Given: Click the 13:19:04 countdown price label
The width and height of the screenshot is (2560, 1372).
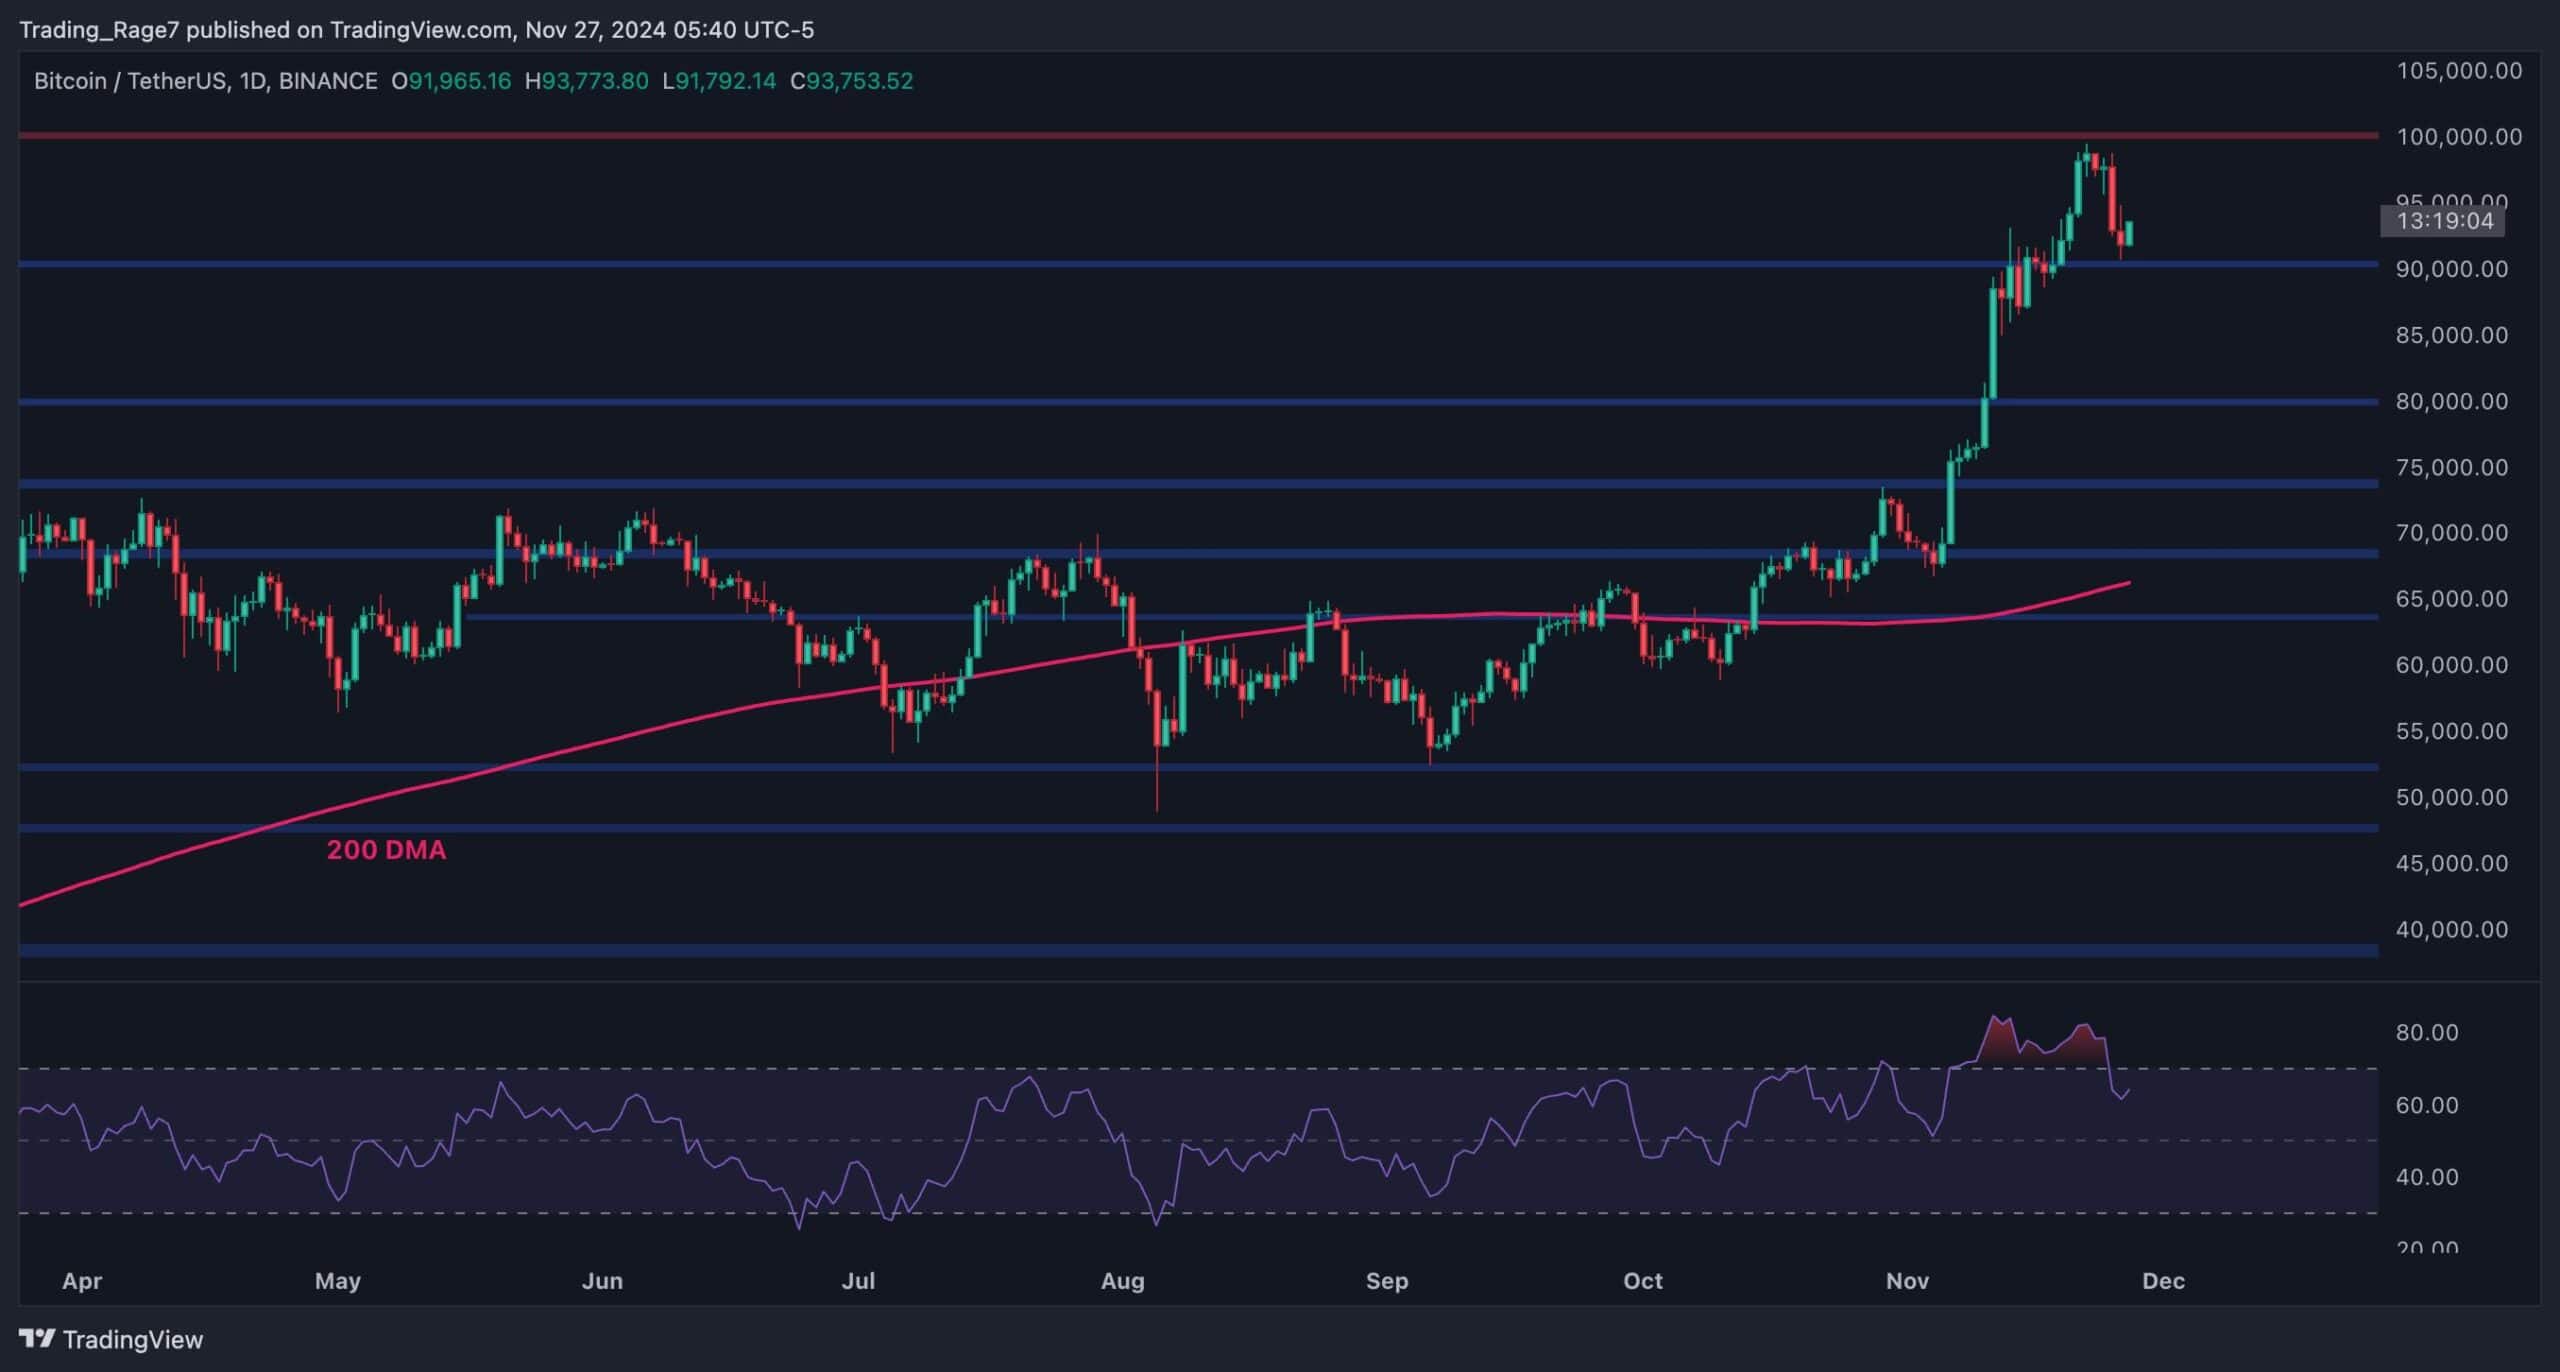Looking at the screenshot, I should pos(2444,221).
